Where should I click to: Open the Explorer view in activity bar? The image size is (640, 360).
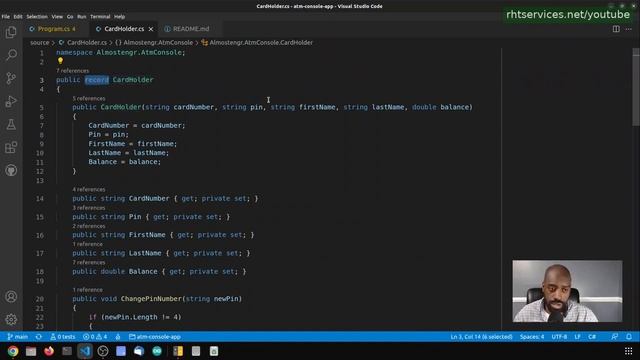pos(11,32)
